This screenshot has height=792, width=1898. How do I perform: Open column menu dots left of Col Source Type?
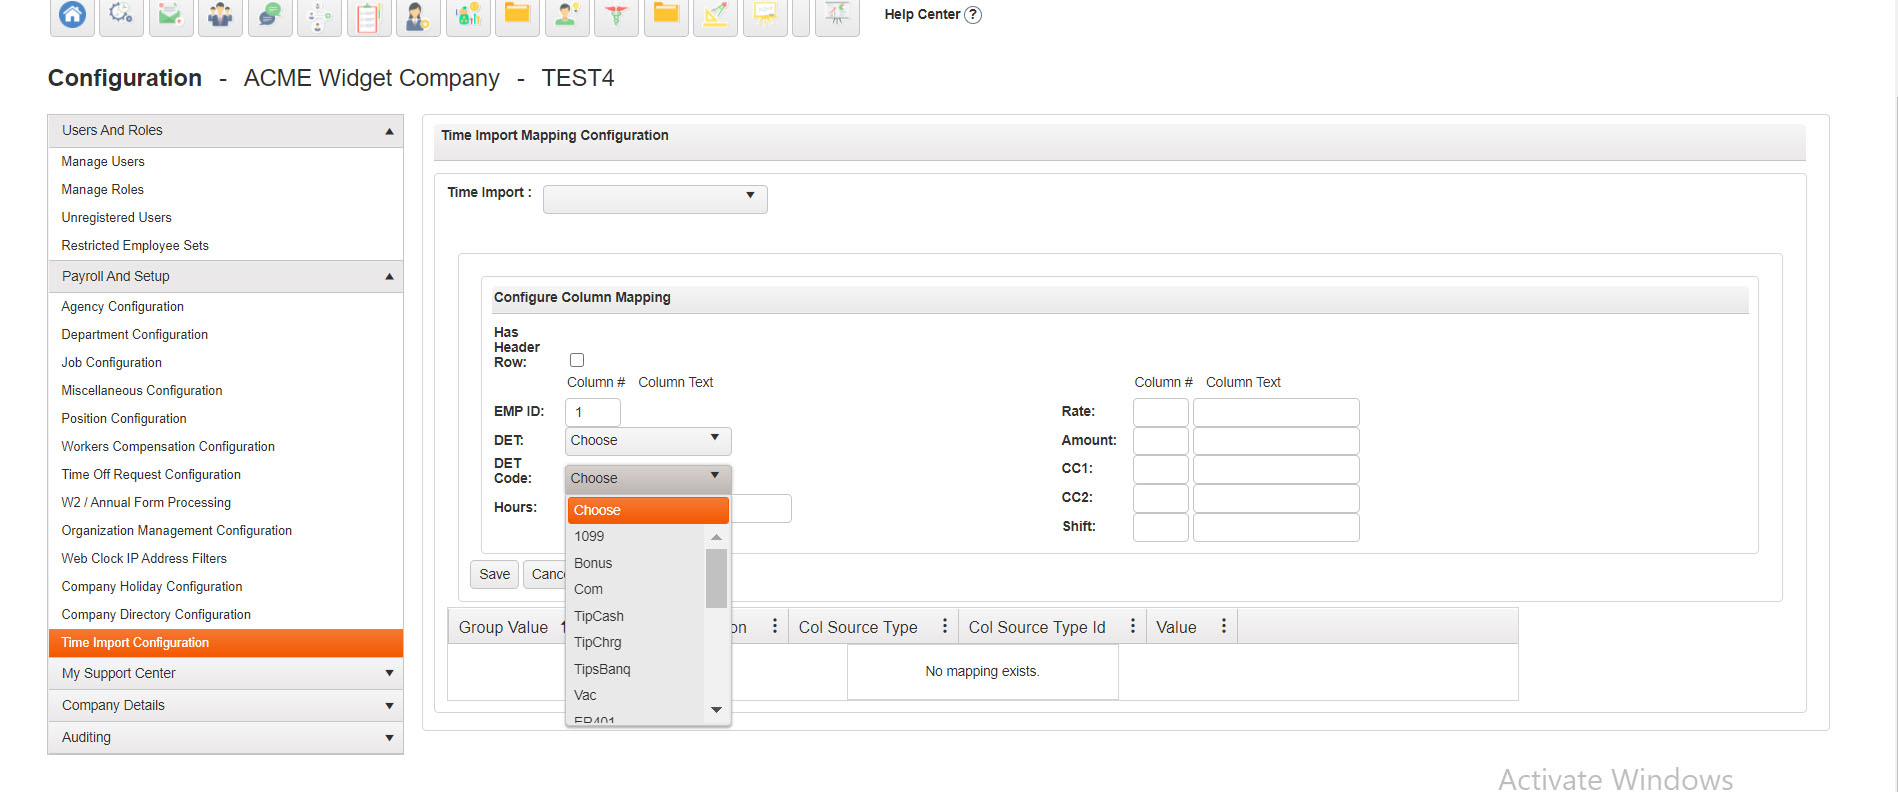click(x=774, y=626)
